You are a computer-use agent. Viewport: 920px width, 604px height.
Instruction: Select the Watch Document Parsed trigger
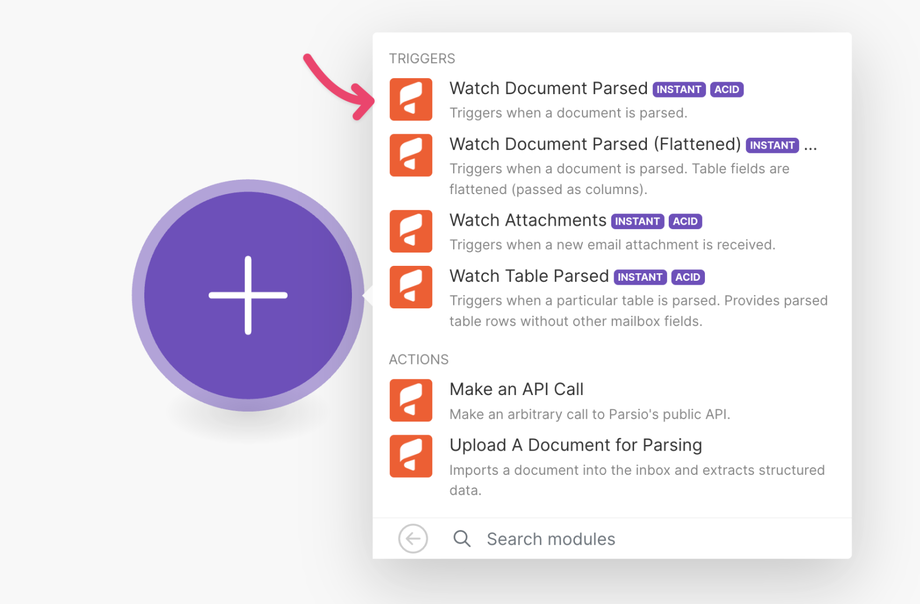tap(612, 99)
